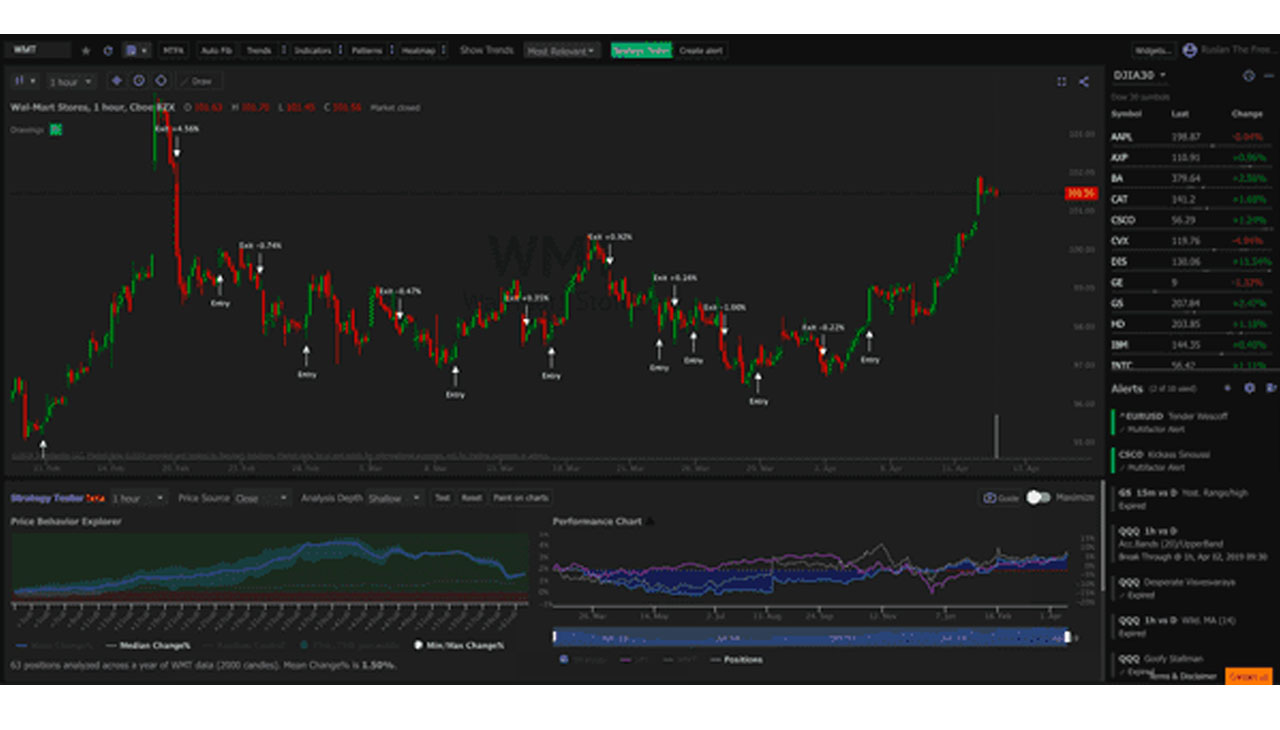Open the dropdown arrow beside the save icon
Image resolution: width=1280 pixels, height=730 pixels.
(x=144, y=50)
